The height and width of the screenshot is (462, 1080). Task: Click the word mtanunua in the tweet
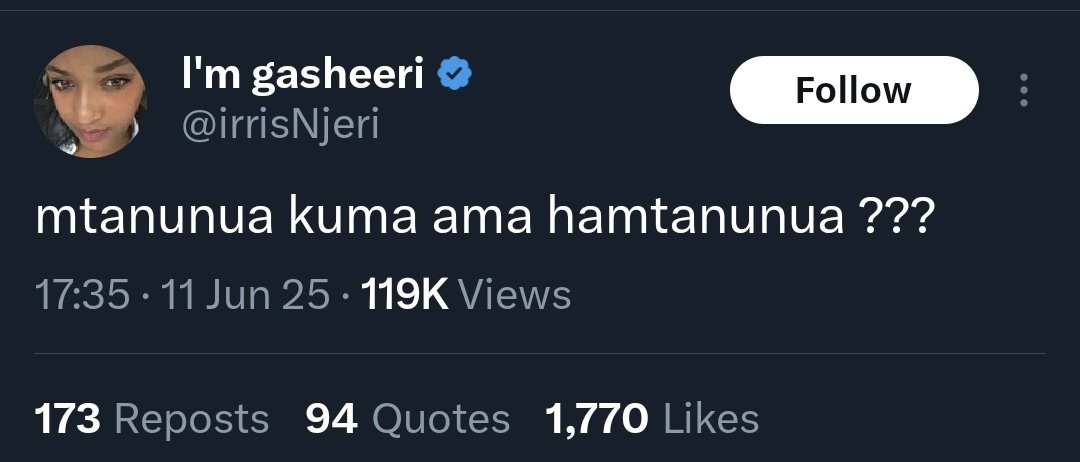pyautogui.click(x=154, y=219)
